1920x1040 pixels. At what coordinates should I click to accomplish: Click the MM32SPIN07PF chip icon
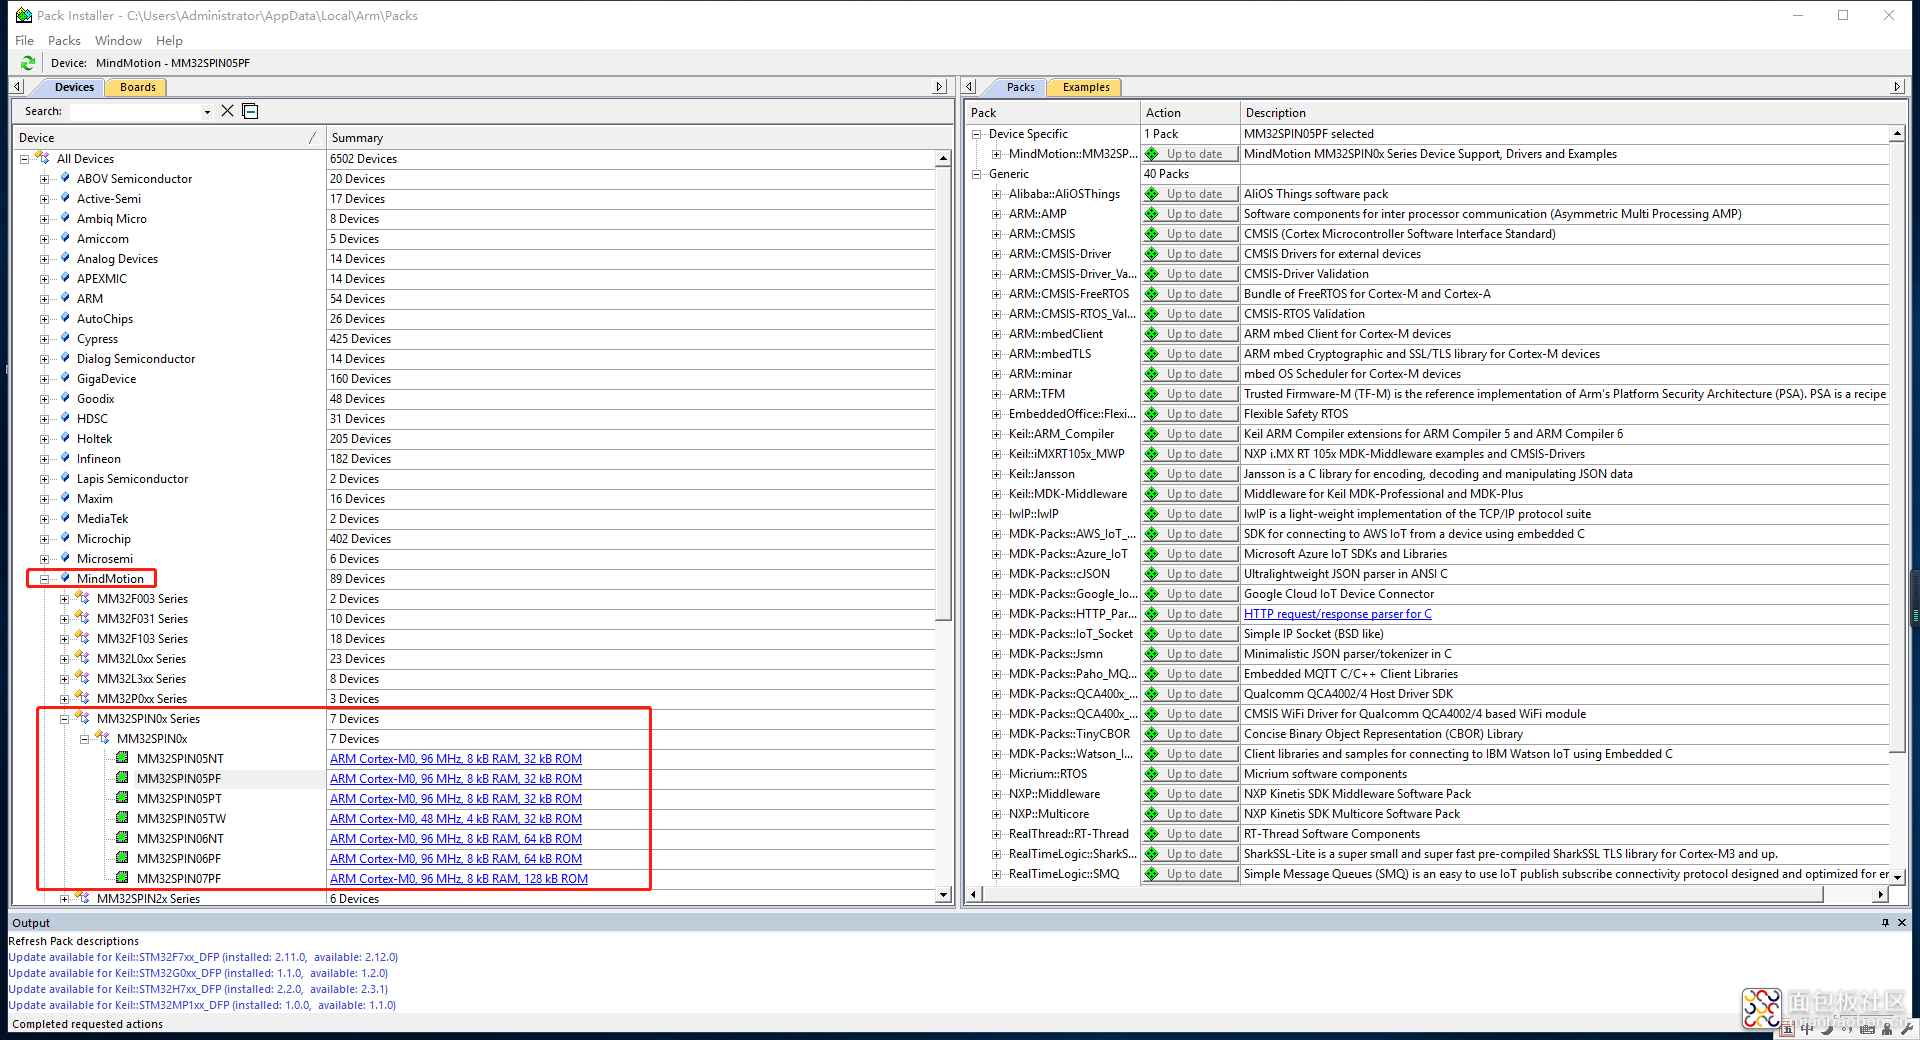click(x=122, y=878)
